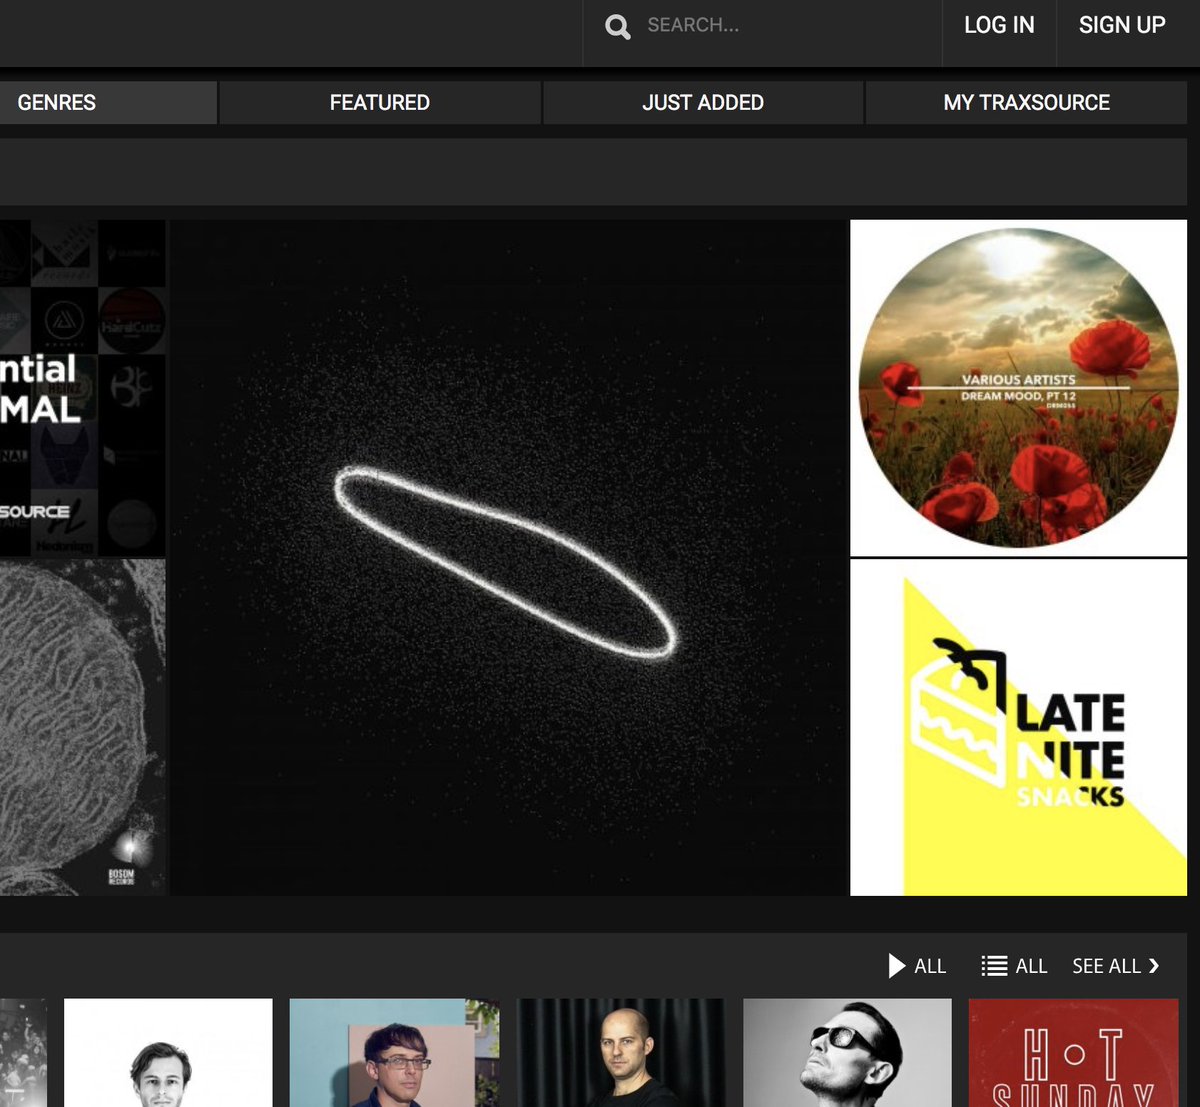Open the Genres menu tab
Image resolution: width=1200 pixels, height=1107 pixels.
coord(108,102)
